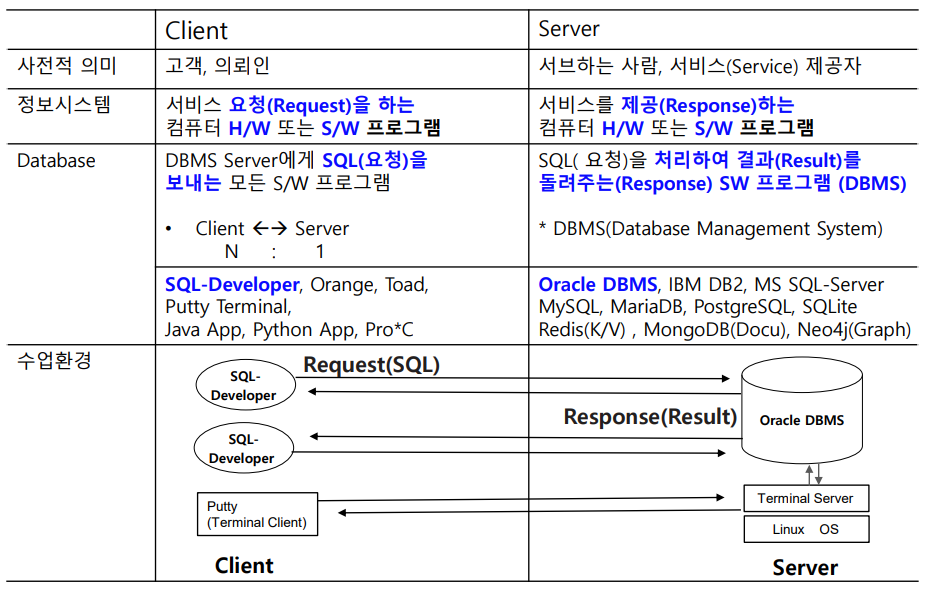Select the "수업환경" row label

pyautogui.click(x=54, y=360)
